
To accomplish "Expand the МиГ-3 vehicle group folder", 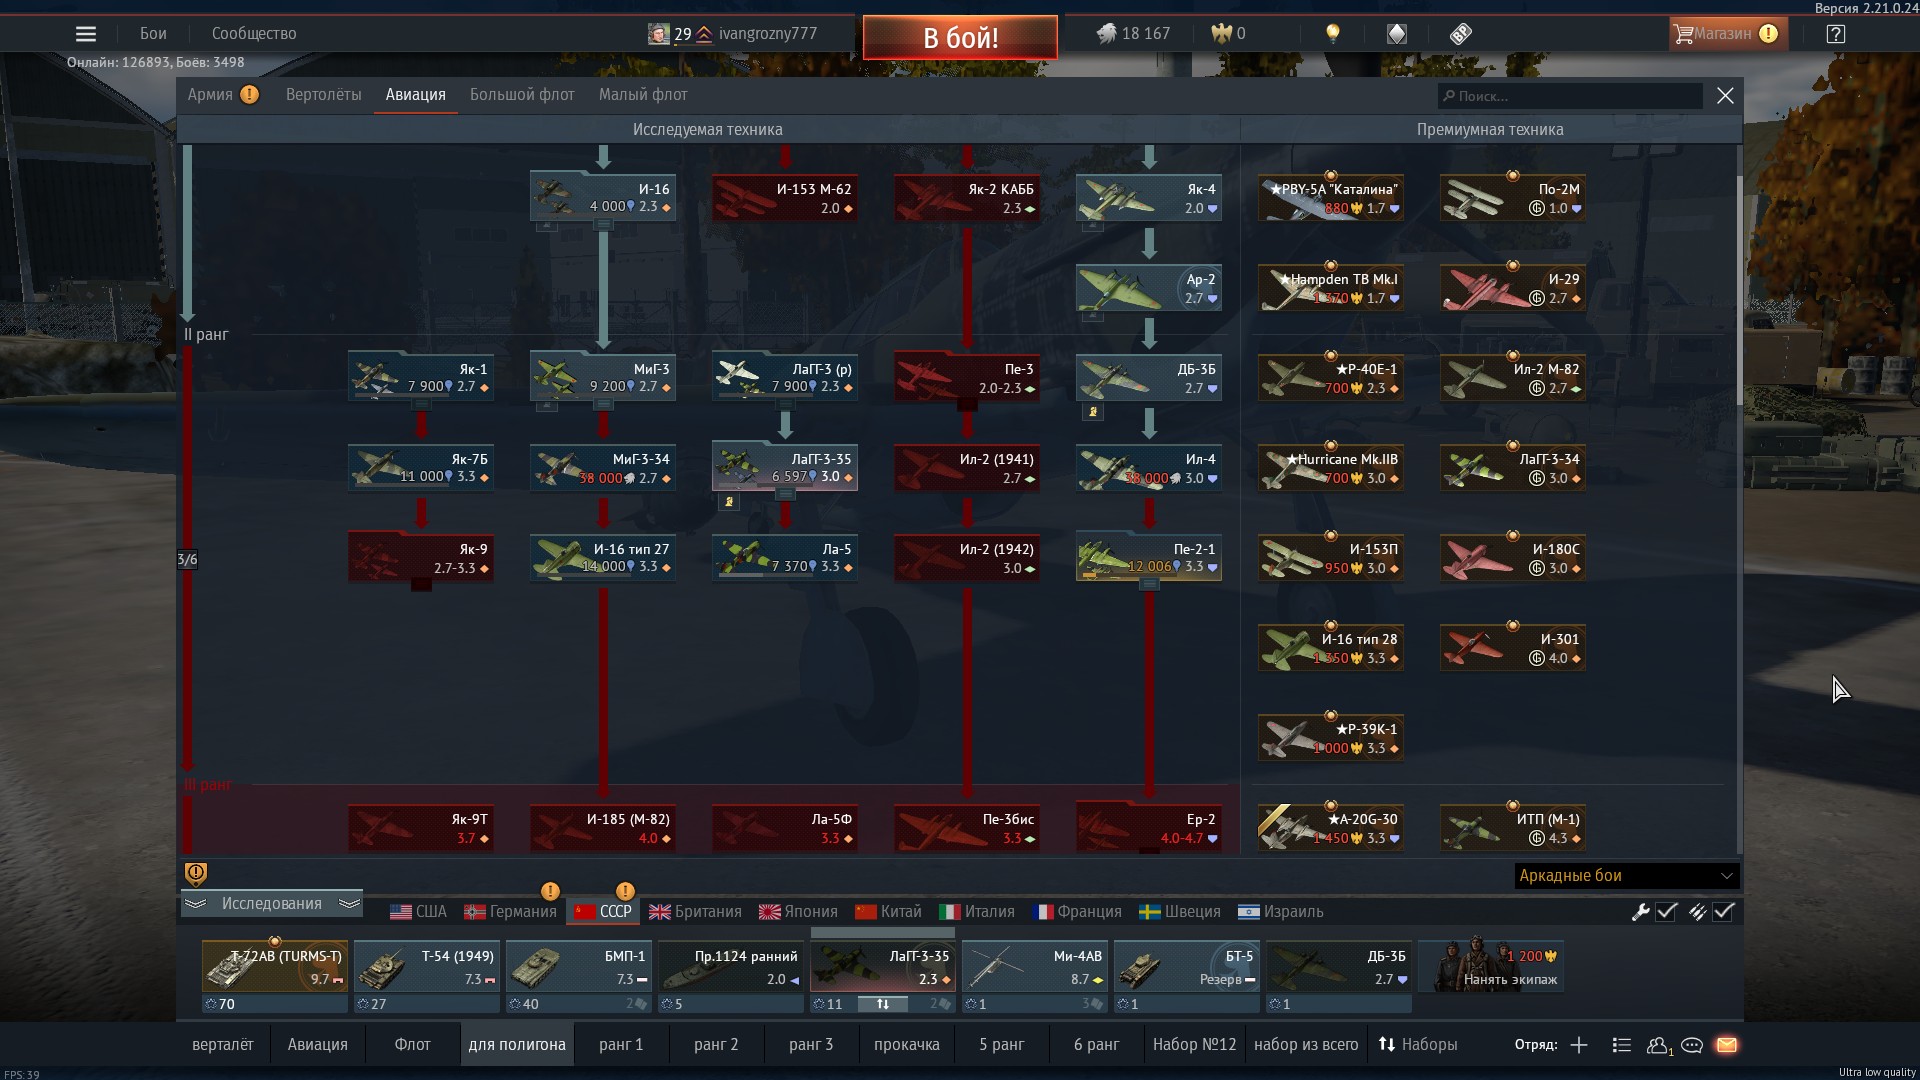I will (x=604, y=406).
